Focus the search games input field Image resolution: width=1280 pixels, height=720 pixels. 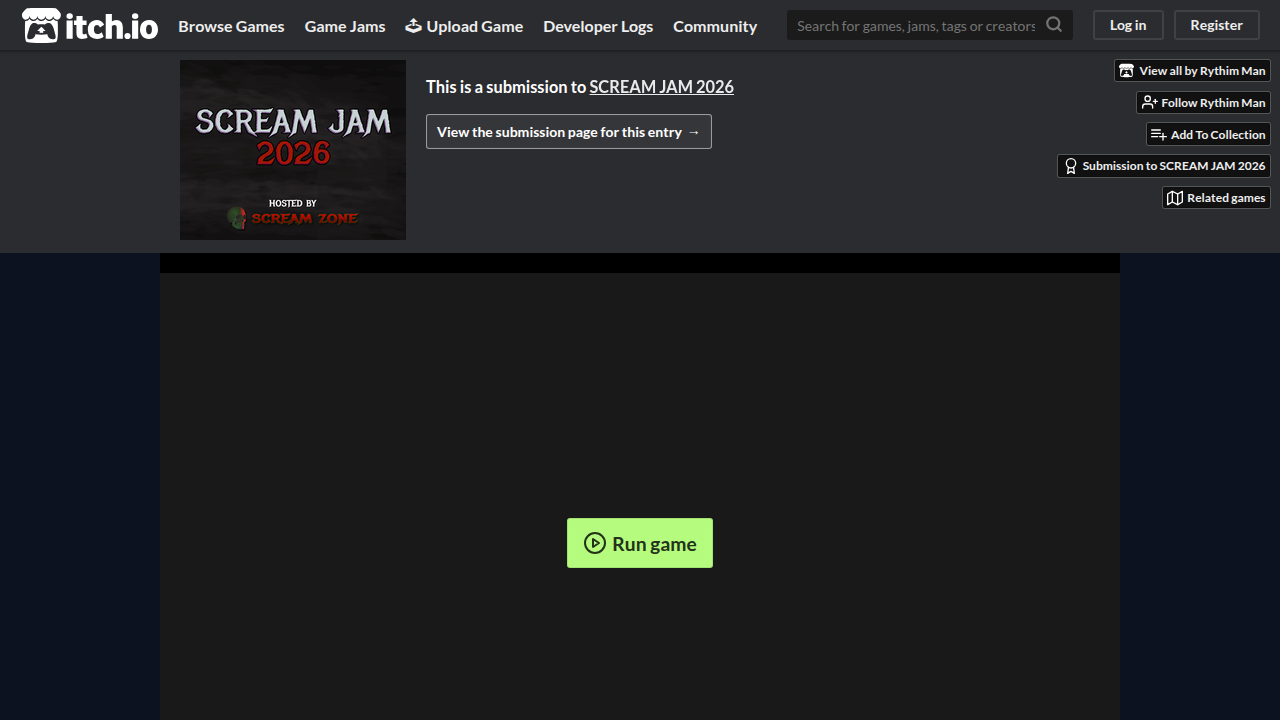point(916,25)
